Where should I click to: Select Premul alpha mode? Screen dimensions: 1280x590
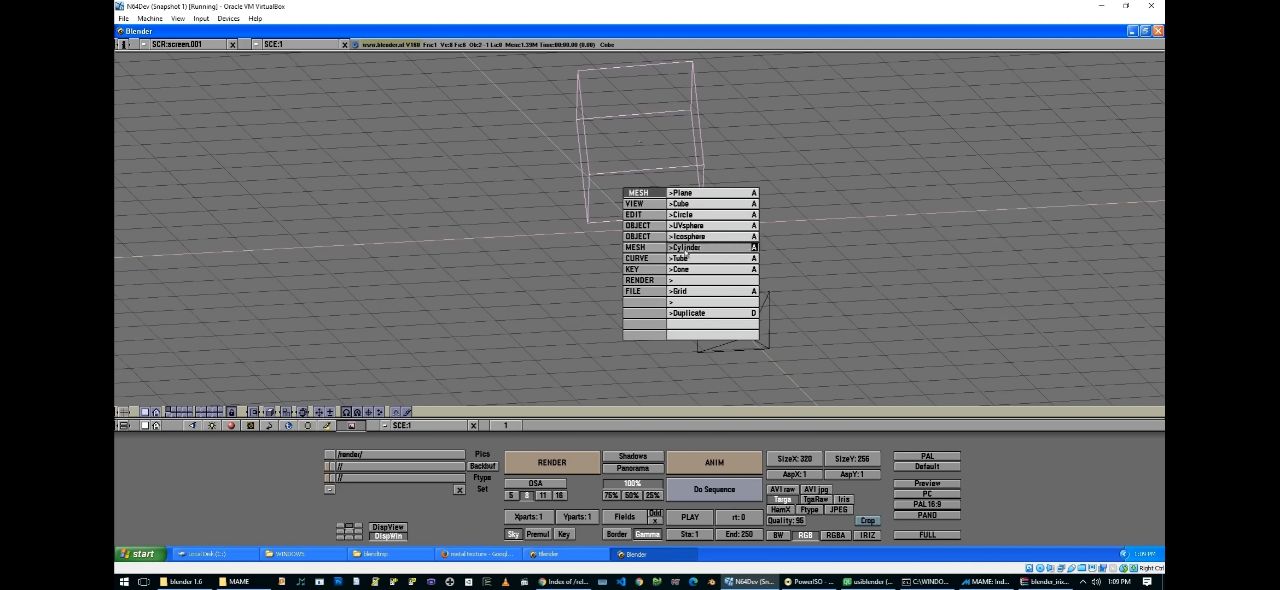coord(538,534)
